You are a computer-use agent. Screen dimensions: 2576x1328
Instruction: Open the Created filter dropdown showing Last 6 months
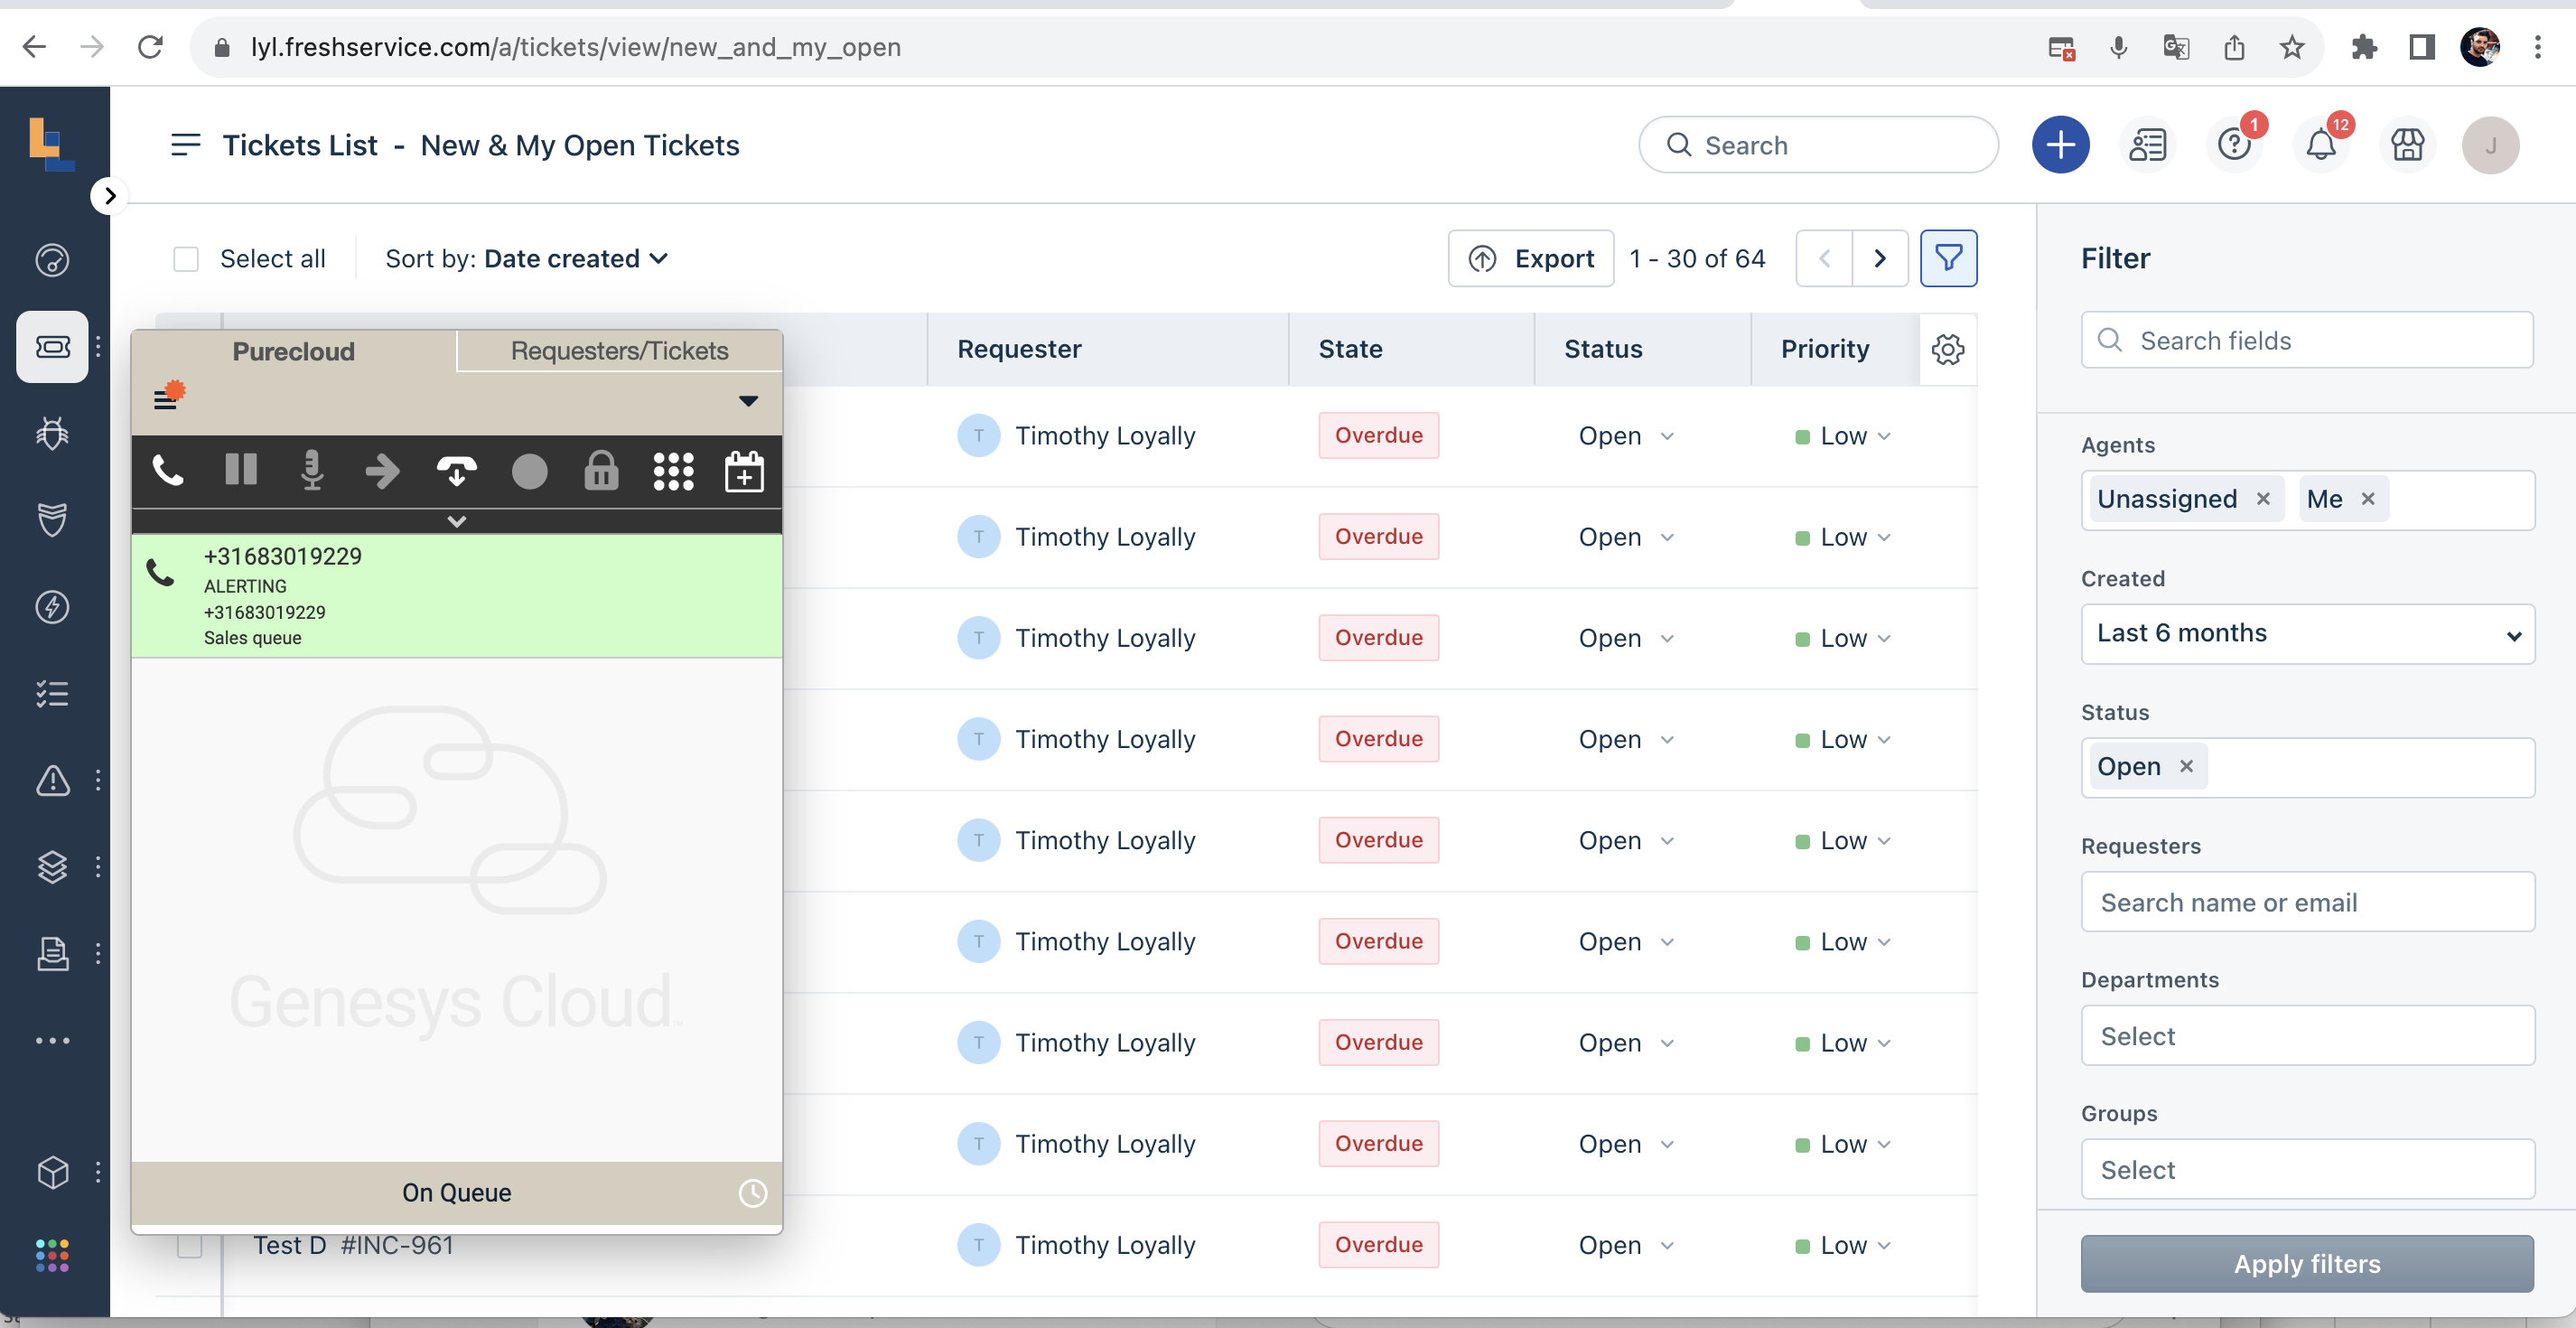tap(2306, 634)
